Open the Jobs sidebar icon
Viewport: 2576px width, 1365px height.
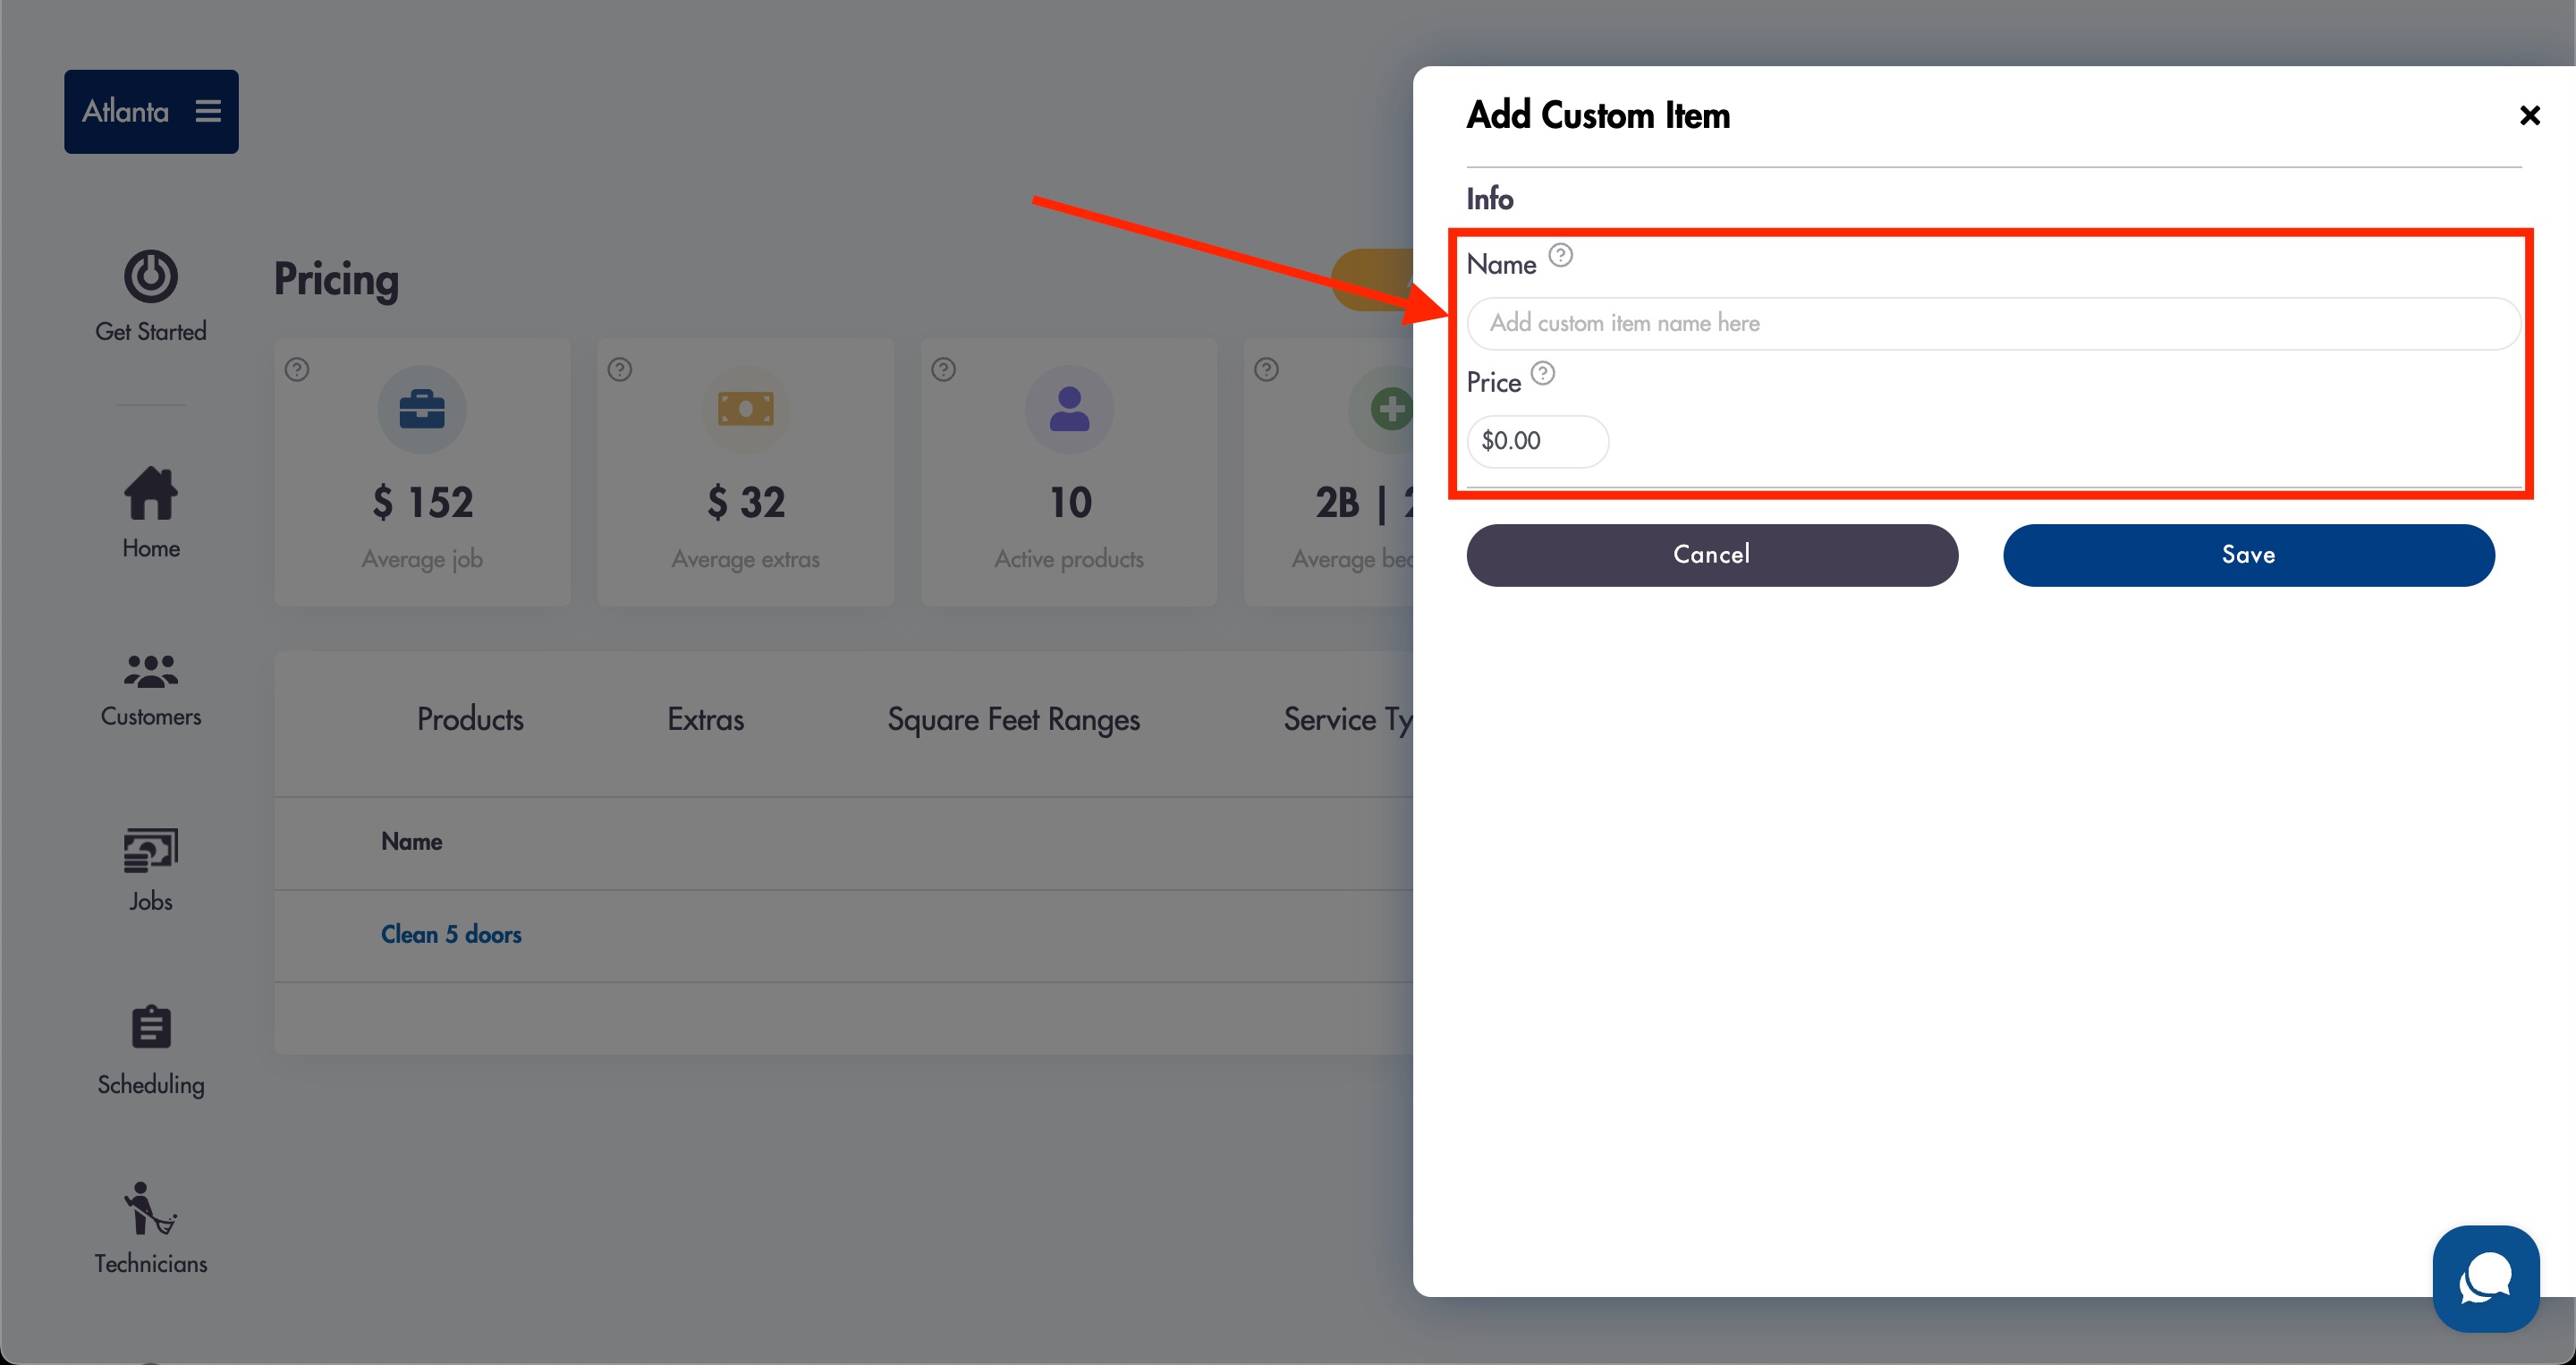(151, 851)
